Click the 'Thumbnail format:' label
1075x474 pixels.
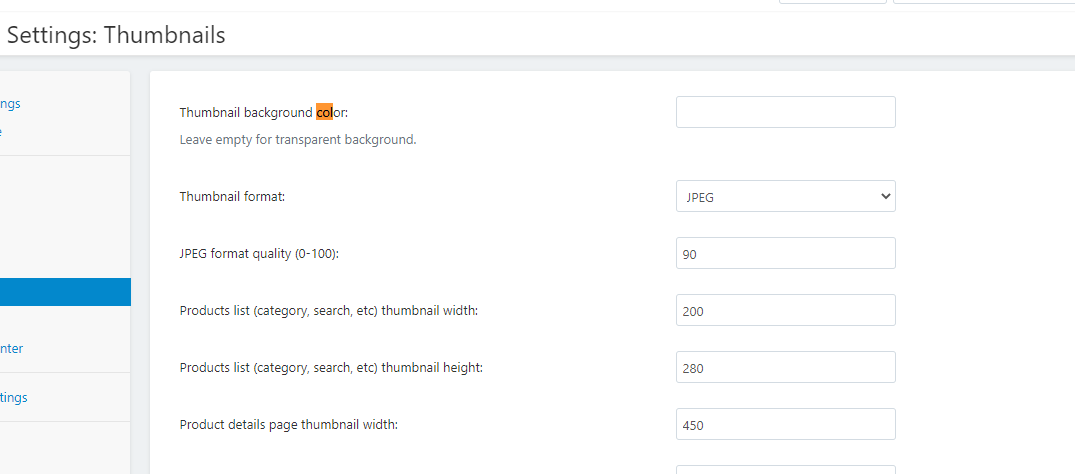click(232, 196)
